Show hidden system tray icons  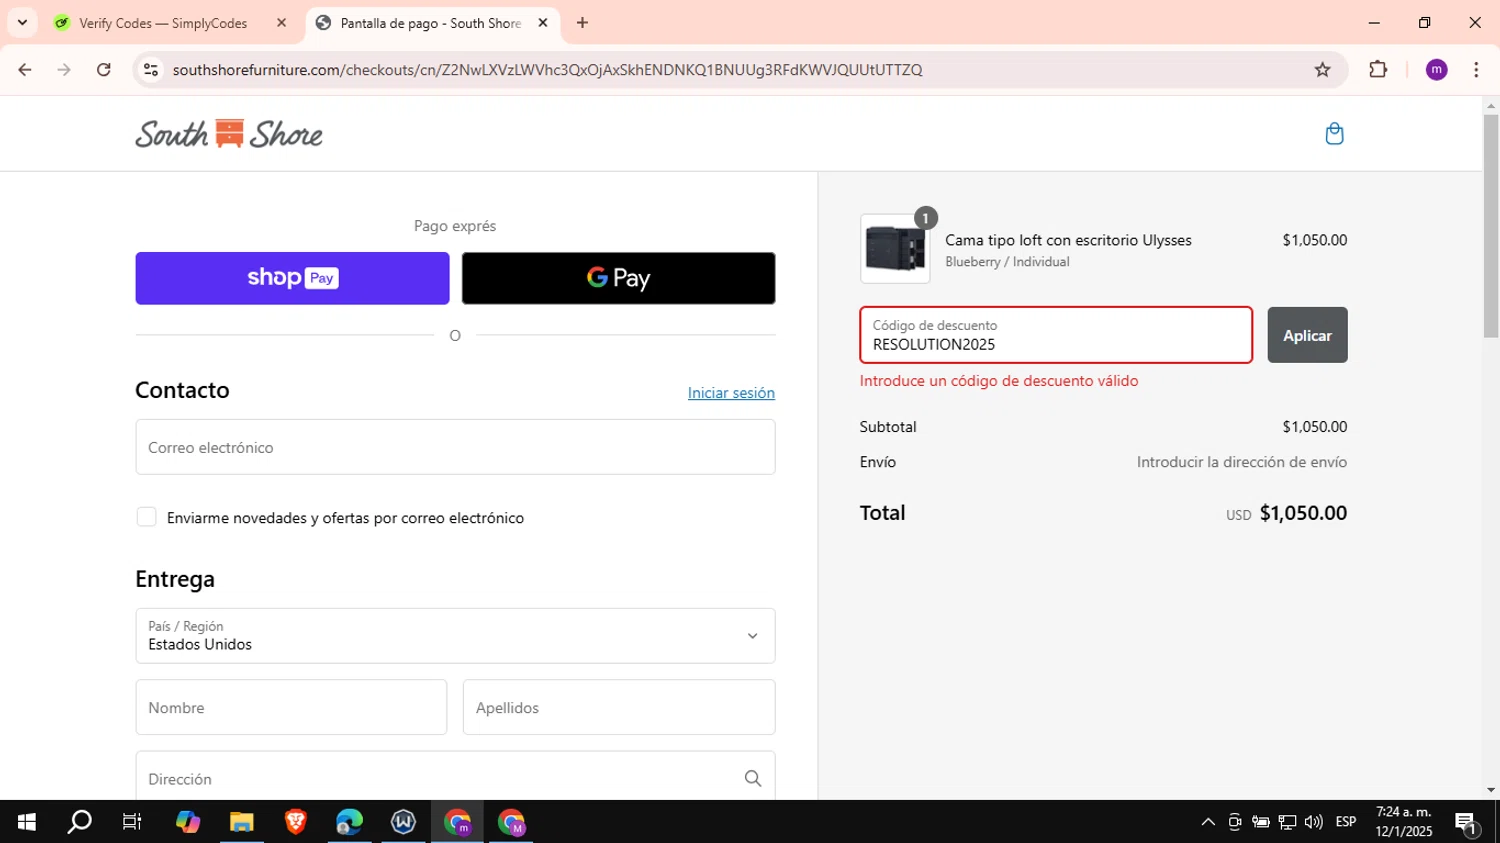click(1208, 822)
